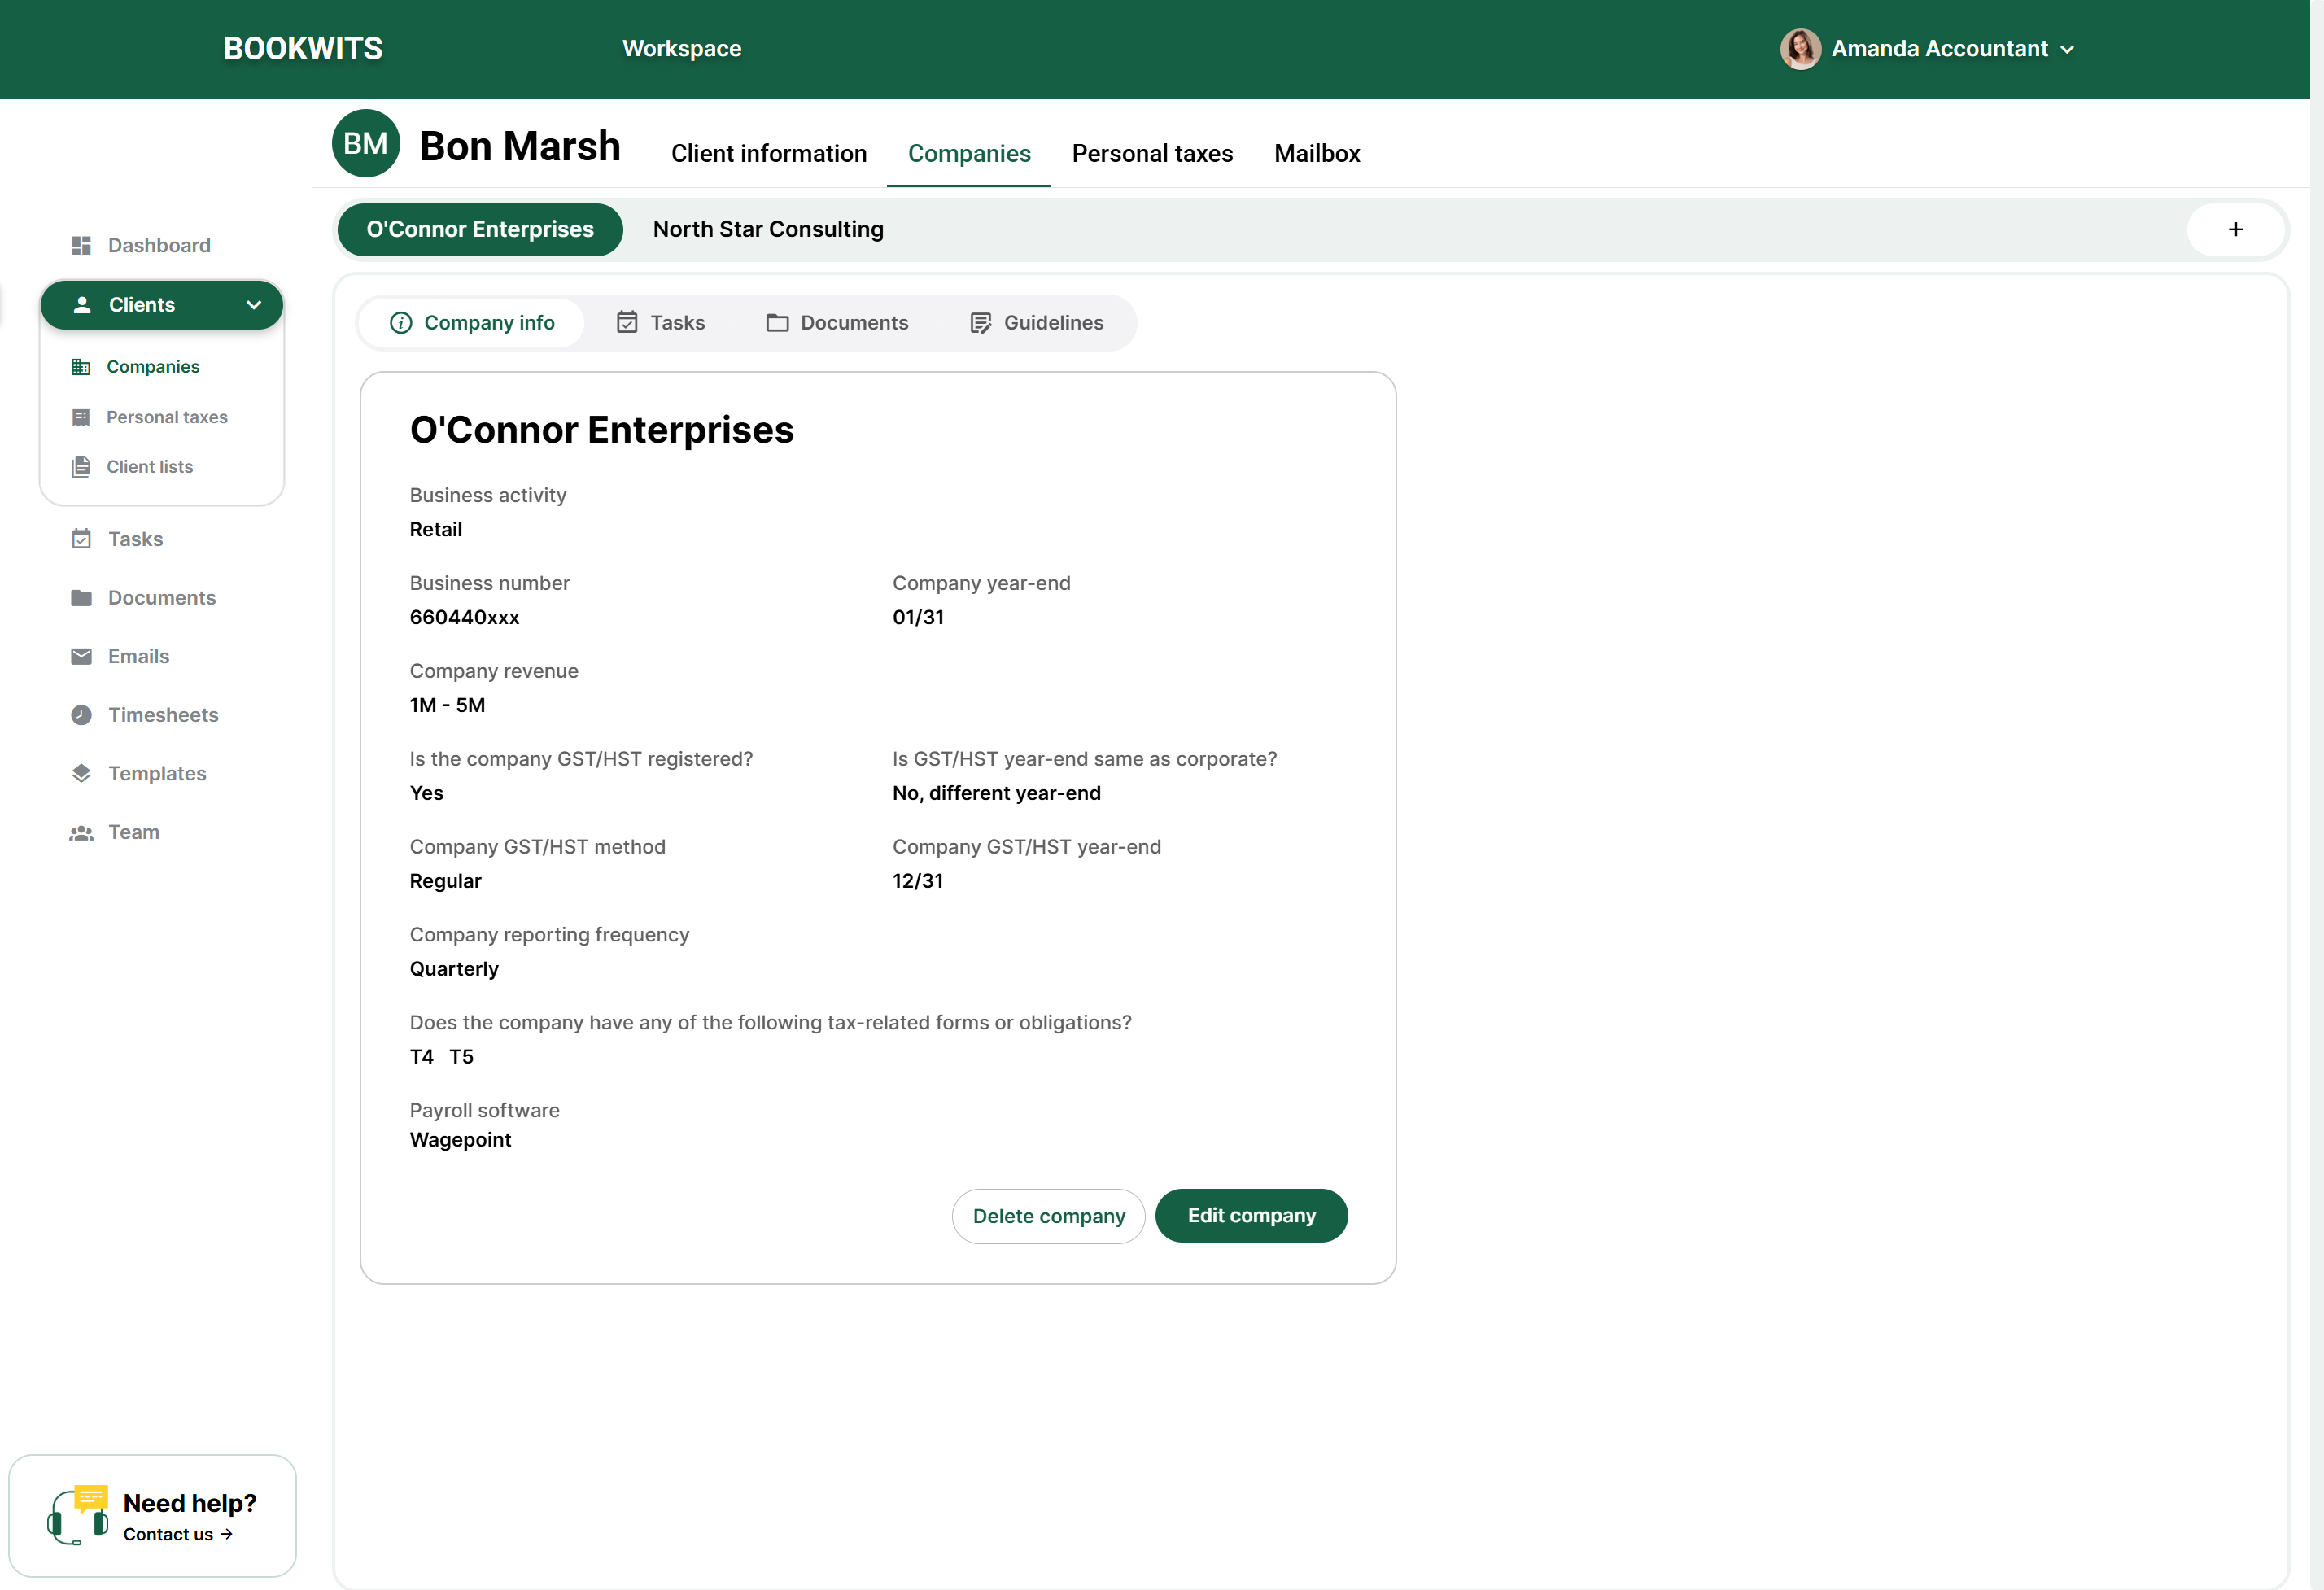Viewport: 2324px width, 1590px height.
Task: Click the Guidelines notes icon
Action: (981, 322)
